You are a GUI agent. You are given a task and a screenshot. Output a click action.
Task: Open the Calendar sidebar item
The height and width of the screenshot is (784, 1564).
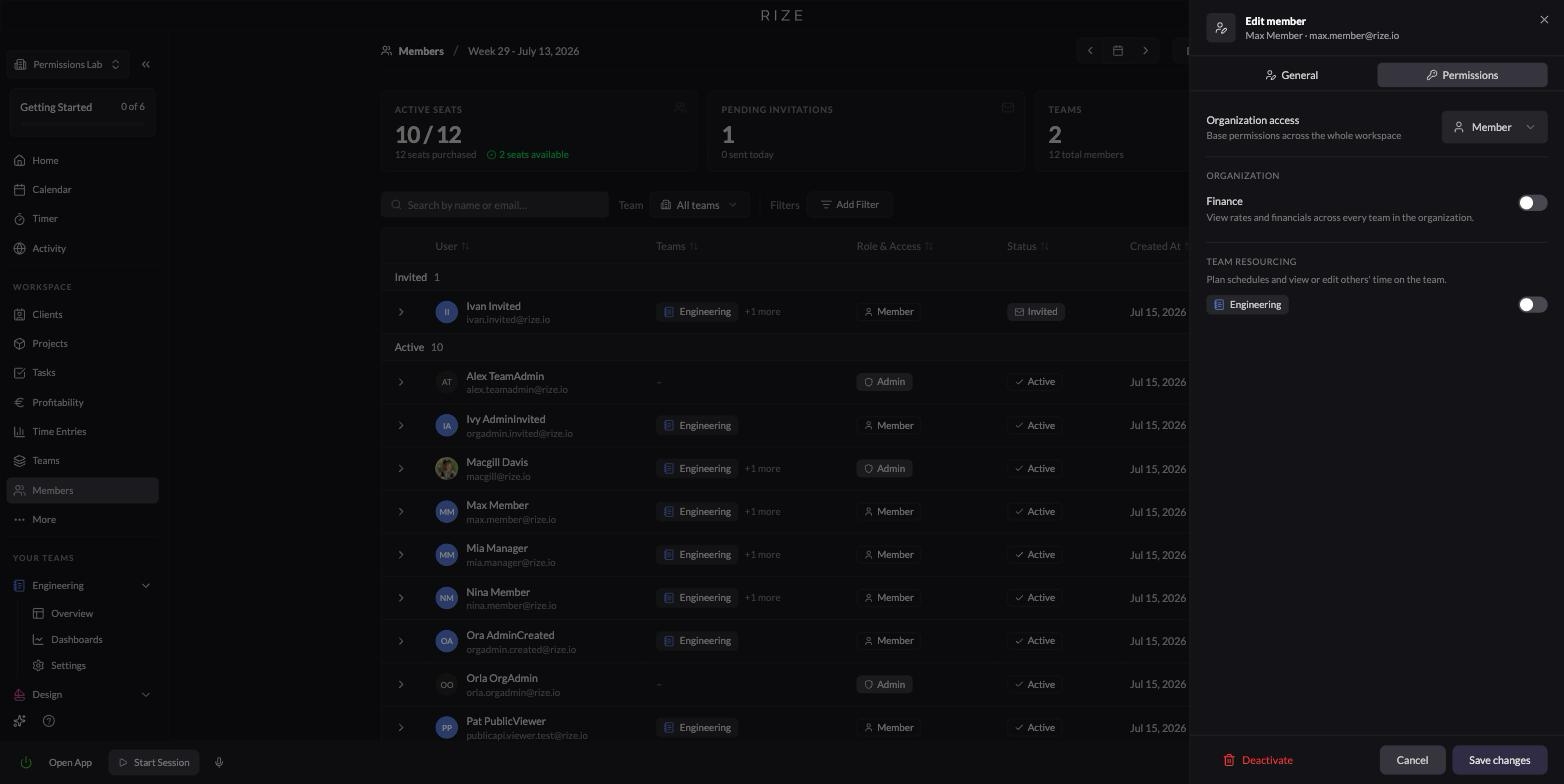point(82,189)
